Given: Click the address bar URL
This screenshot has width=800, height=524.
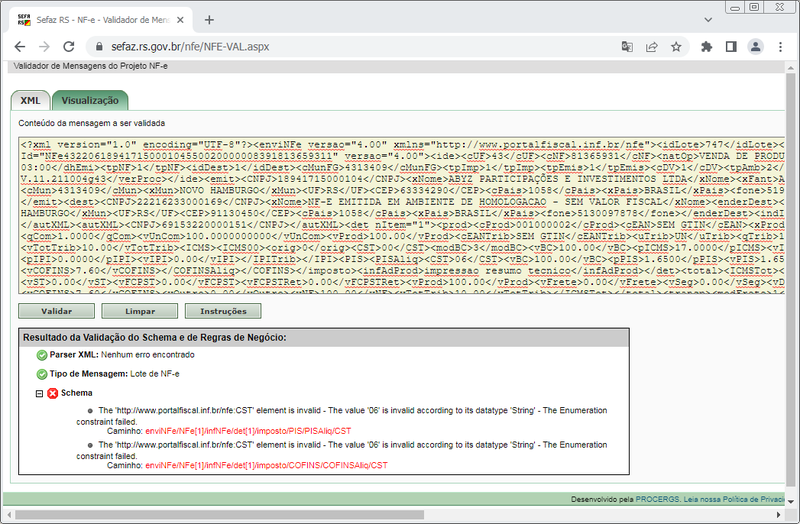Looking at the screenshot, I should click(x=190, y=47).
